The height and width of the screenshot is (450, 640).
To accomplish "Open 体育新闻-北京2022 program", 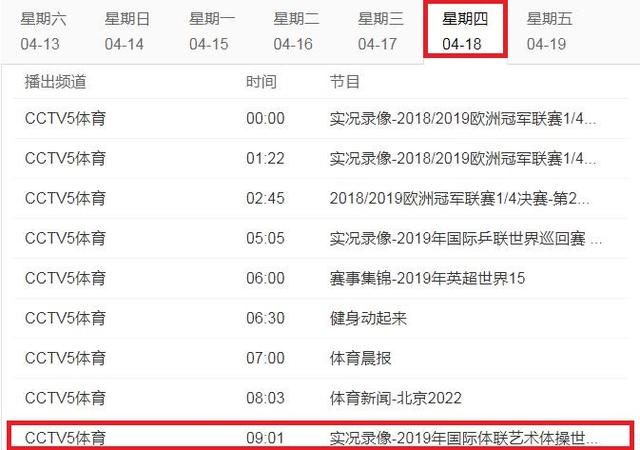I will (396, 398).
